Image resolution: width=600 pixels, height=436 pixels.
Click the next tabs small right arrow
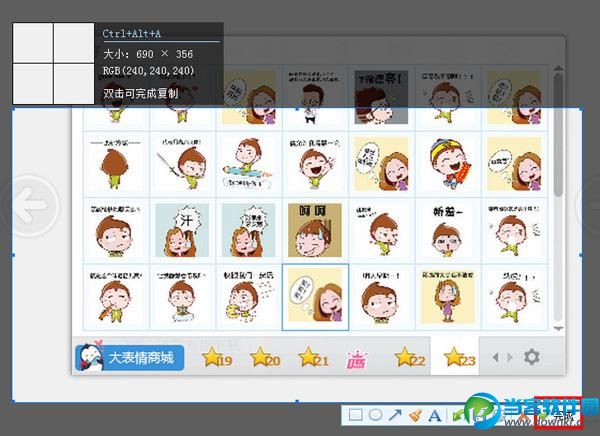point(509,357)
